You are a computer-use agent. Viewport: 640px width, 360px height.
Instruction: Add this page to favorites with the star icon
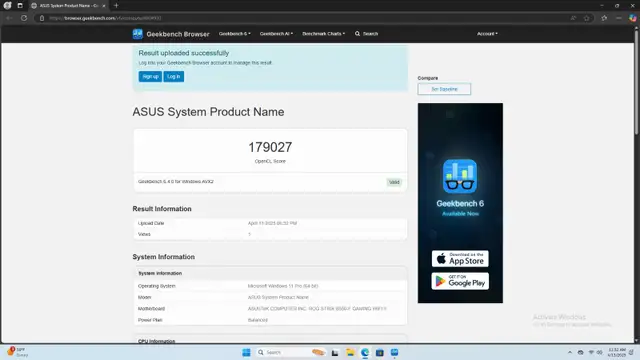(x=587, y=18)
